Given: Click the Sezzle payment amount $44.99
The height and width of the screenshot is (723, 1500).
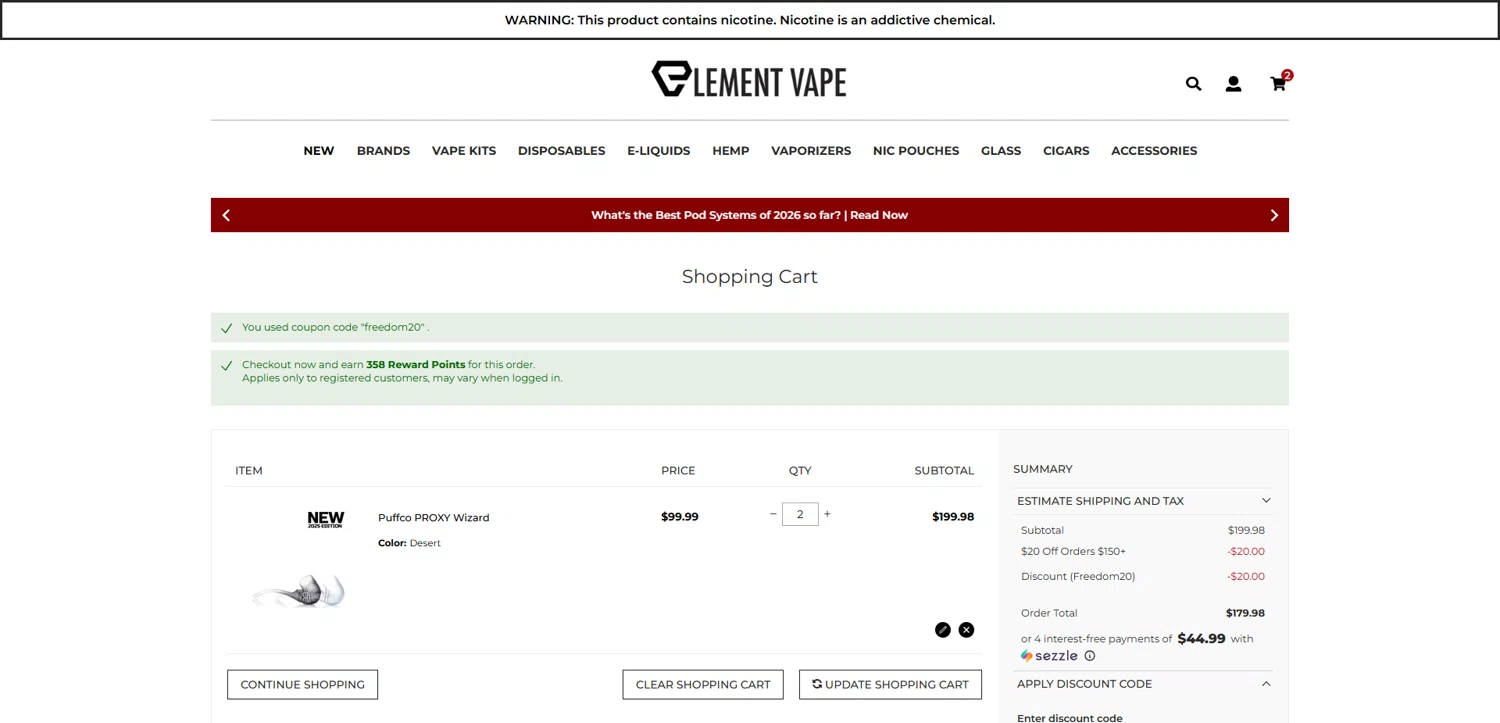Looking at the screenshot, I should click(x=1201, y=639).
